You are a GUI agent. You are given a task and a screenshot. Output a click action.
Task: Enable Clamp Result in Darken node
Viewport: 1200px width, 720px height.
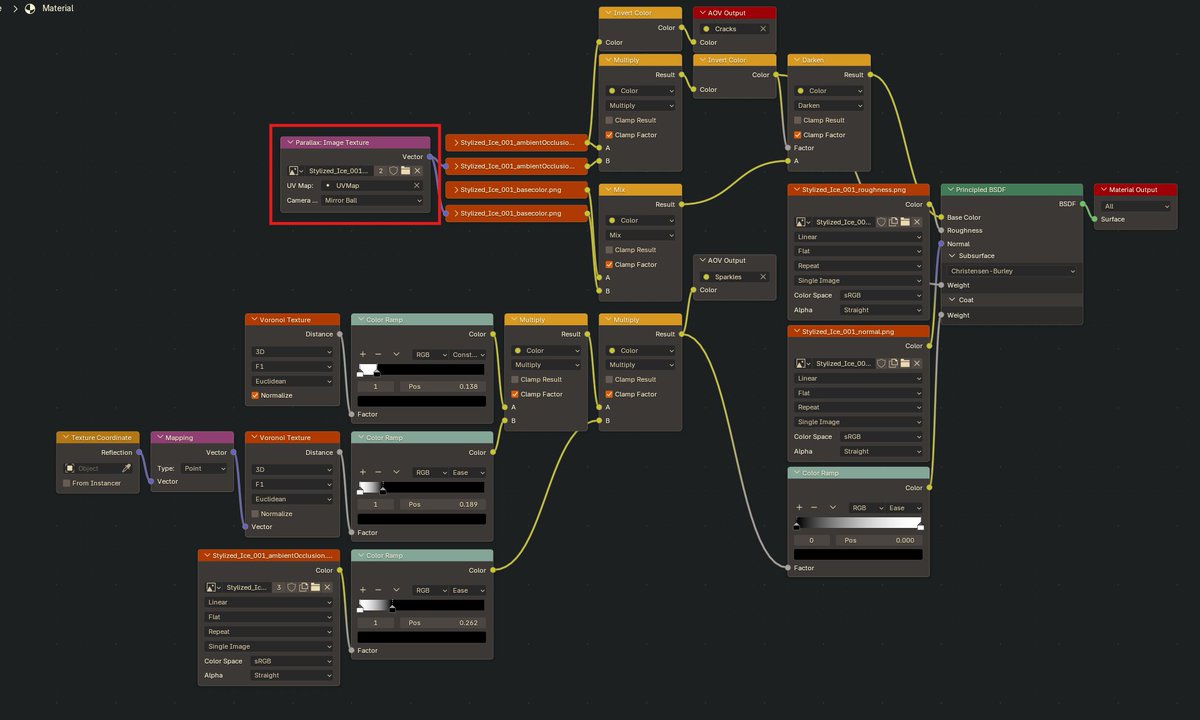800,120
